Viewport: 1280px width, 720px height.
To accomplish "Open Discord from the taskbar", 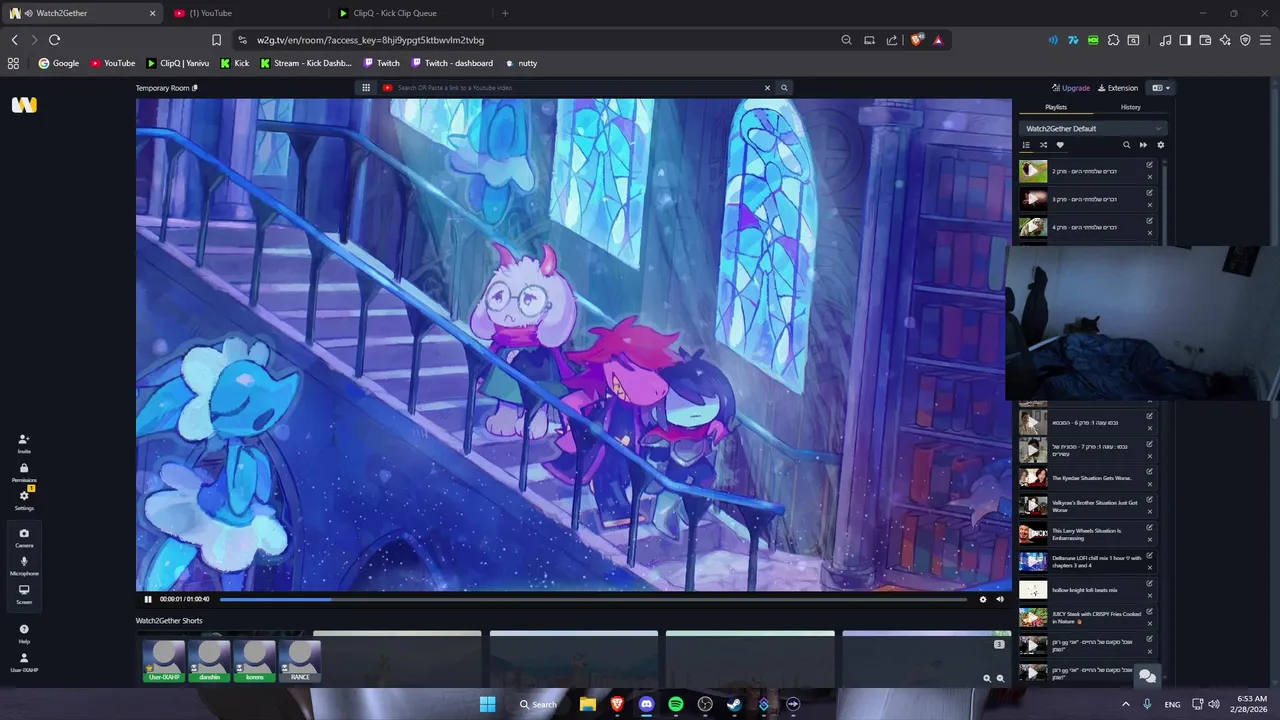I will [x=646, y=704].
